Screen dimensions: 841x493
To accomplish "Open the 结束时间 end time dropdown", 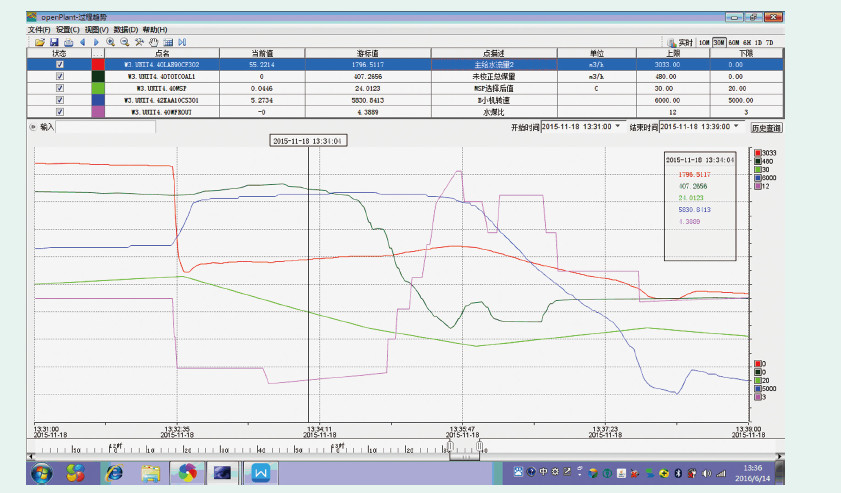I will point(737,127).
